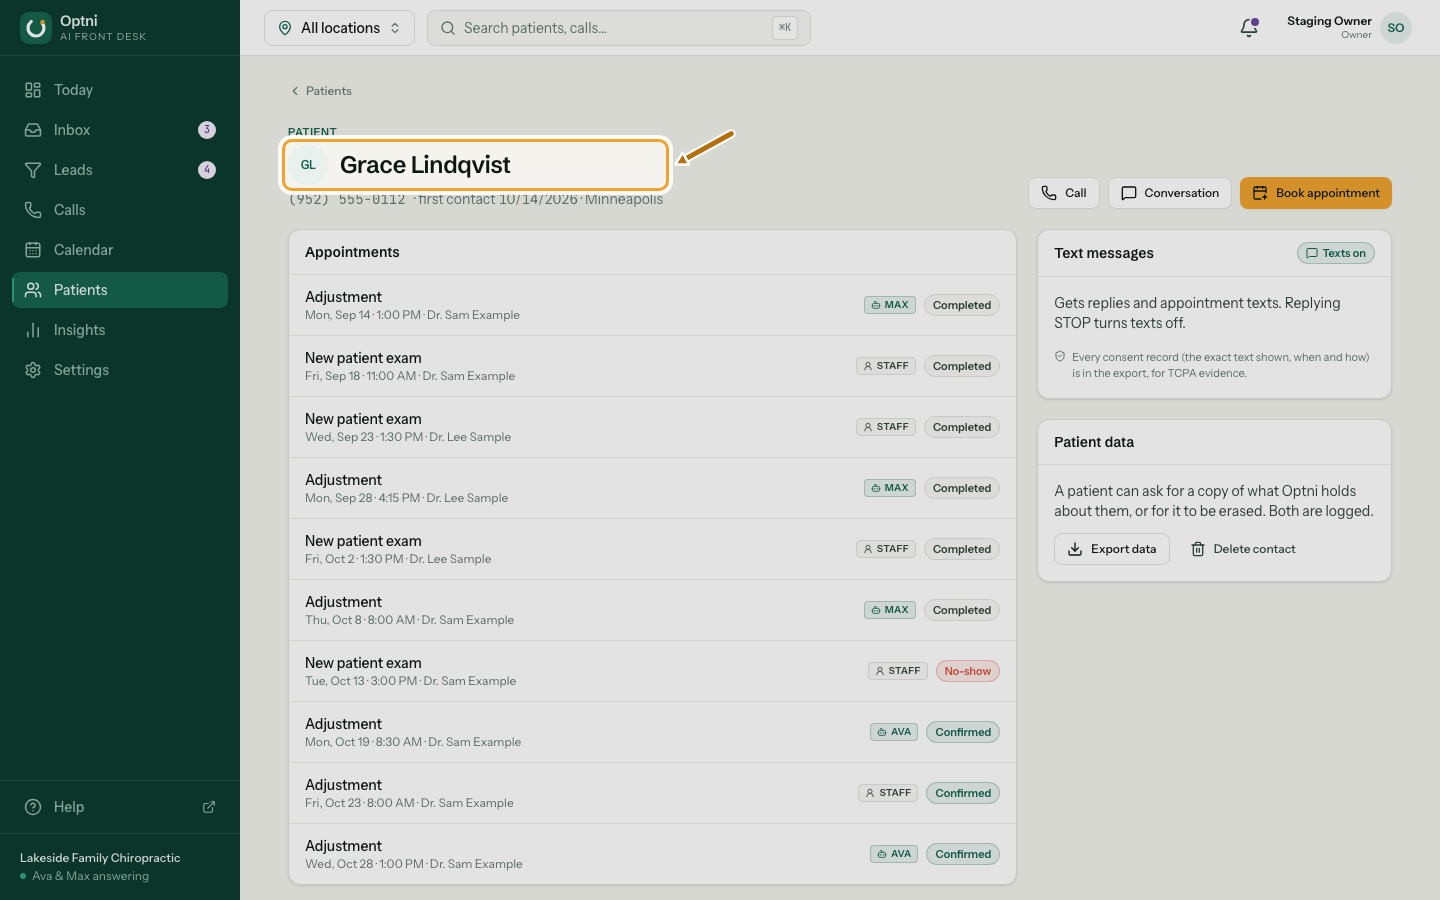Open Oct 2 New patient exam row
Screen dimensions: 1440x900
click(x=652, y=549)
